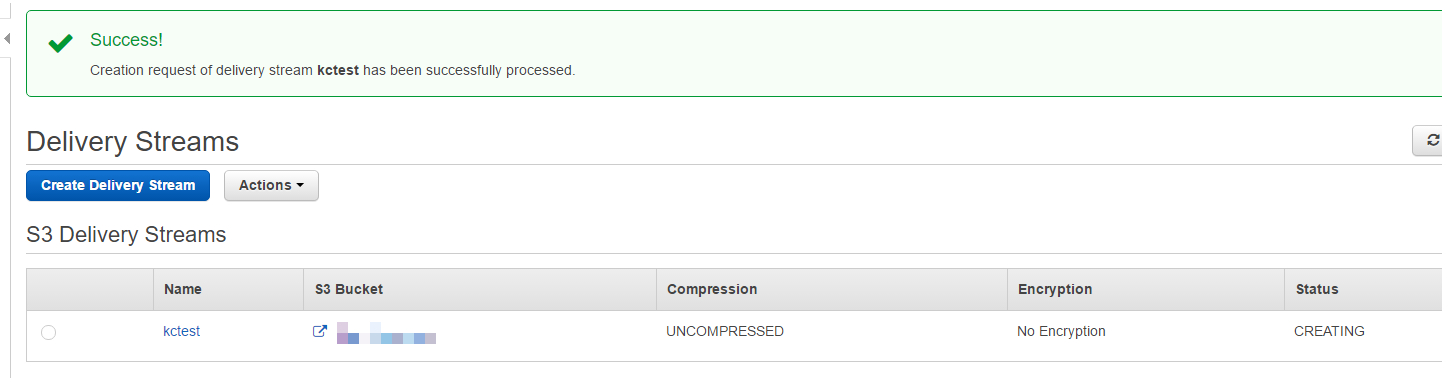Image resolution: width=1442 pixels, height=378 pixels.
Task: Open the kctest delivery stream link
Action: pyautogui.click(x=182, y=331)
